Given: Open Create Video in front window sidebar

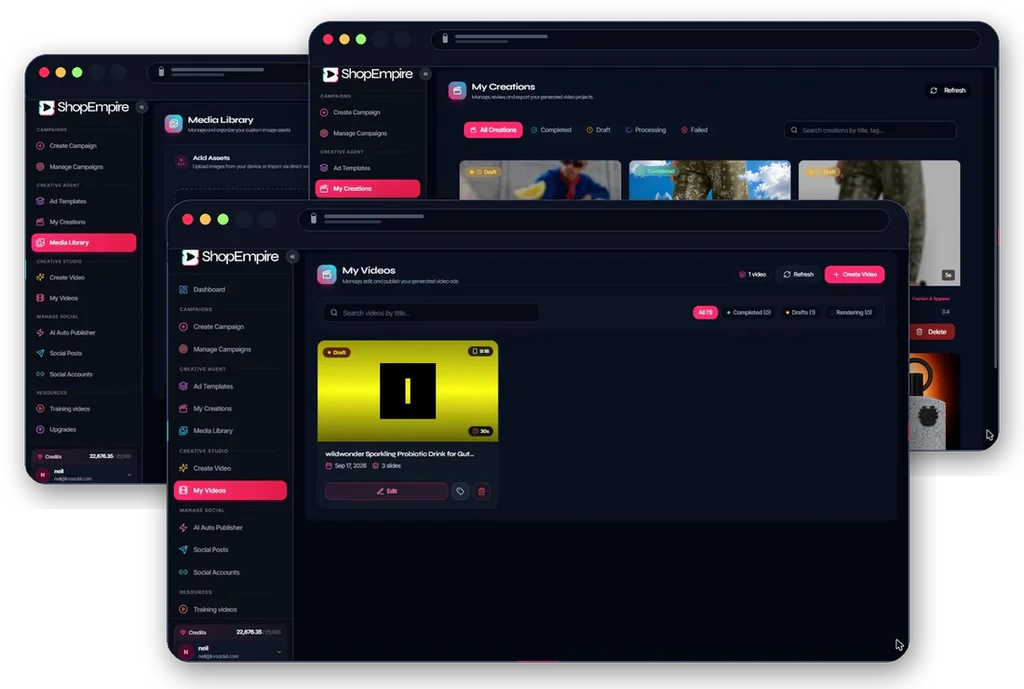Looking at the screenshot, I should coord(212,468).
